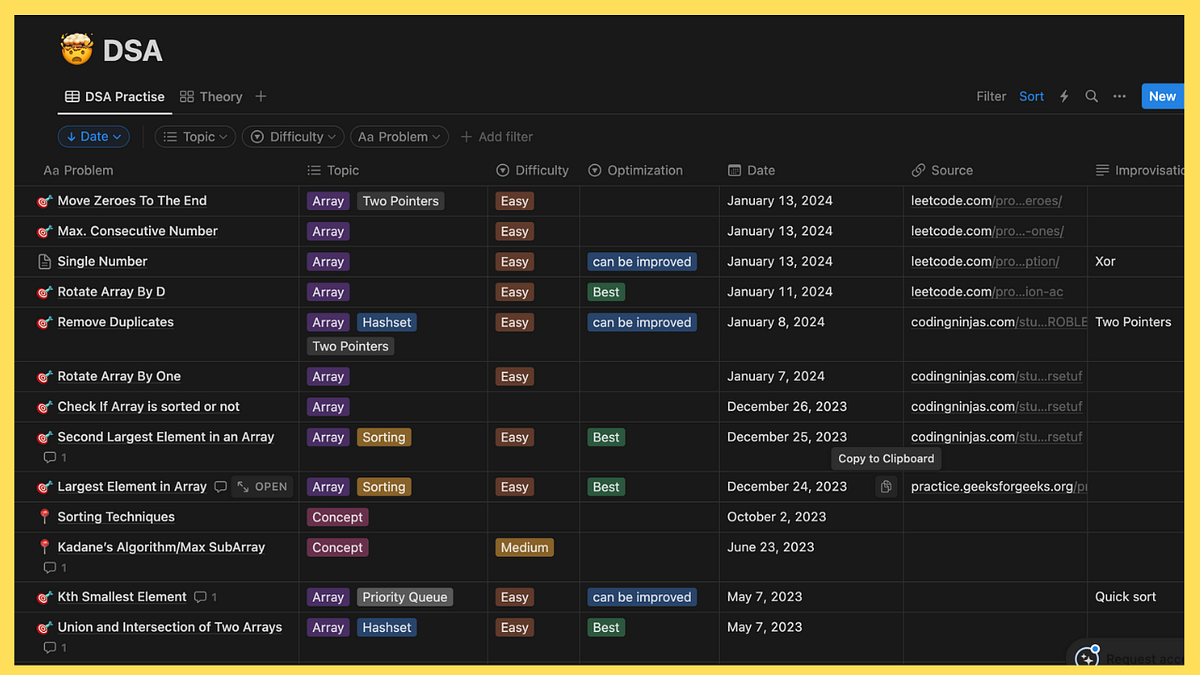This screenshot has width=1200, height=675.
Task: Click the New button
Action: (x=1161, y=96)
